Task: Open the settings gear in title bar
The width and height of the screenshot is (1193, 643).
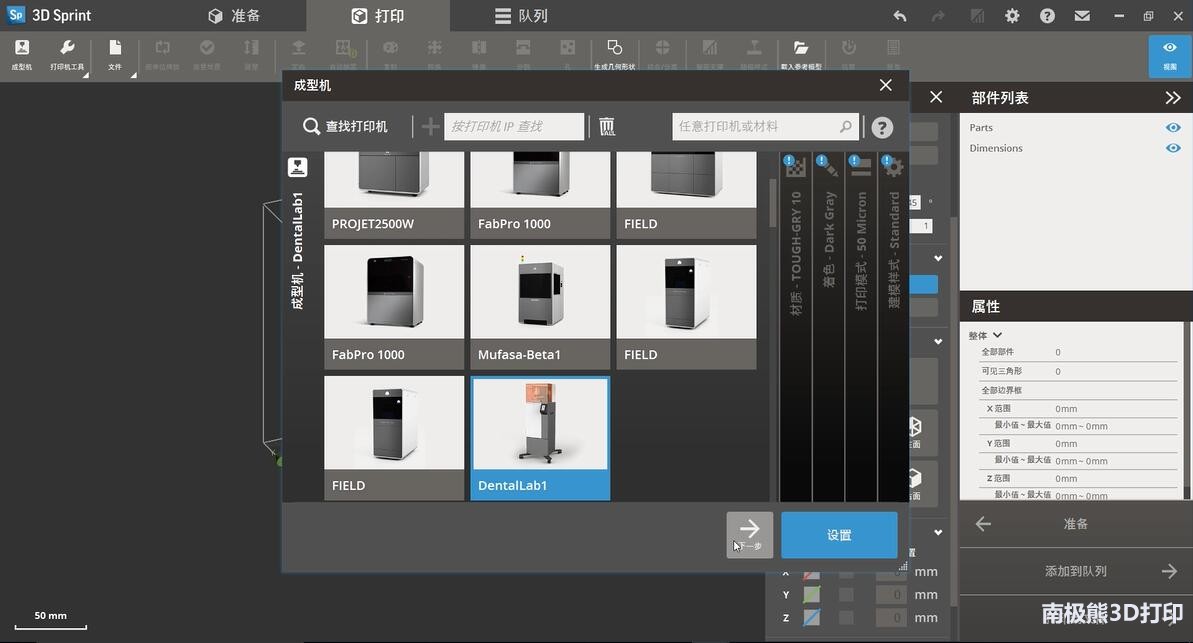Action: (1012, 16)
